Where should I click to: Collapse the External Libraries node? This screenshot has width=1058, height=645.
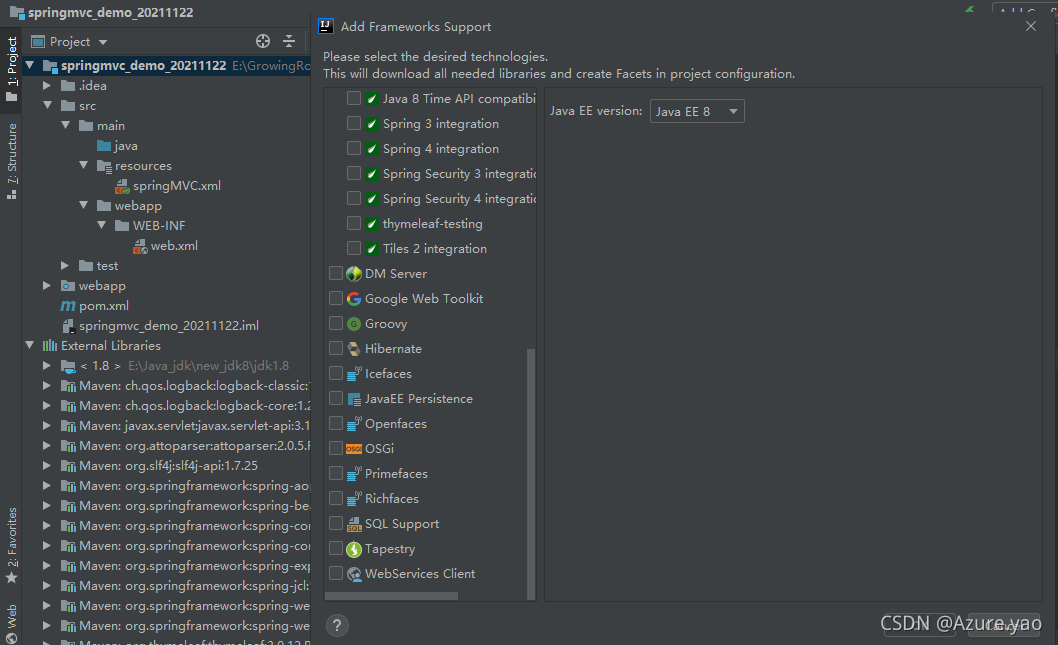tap(29, 345)
